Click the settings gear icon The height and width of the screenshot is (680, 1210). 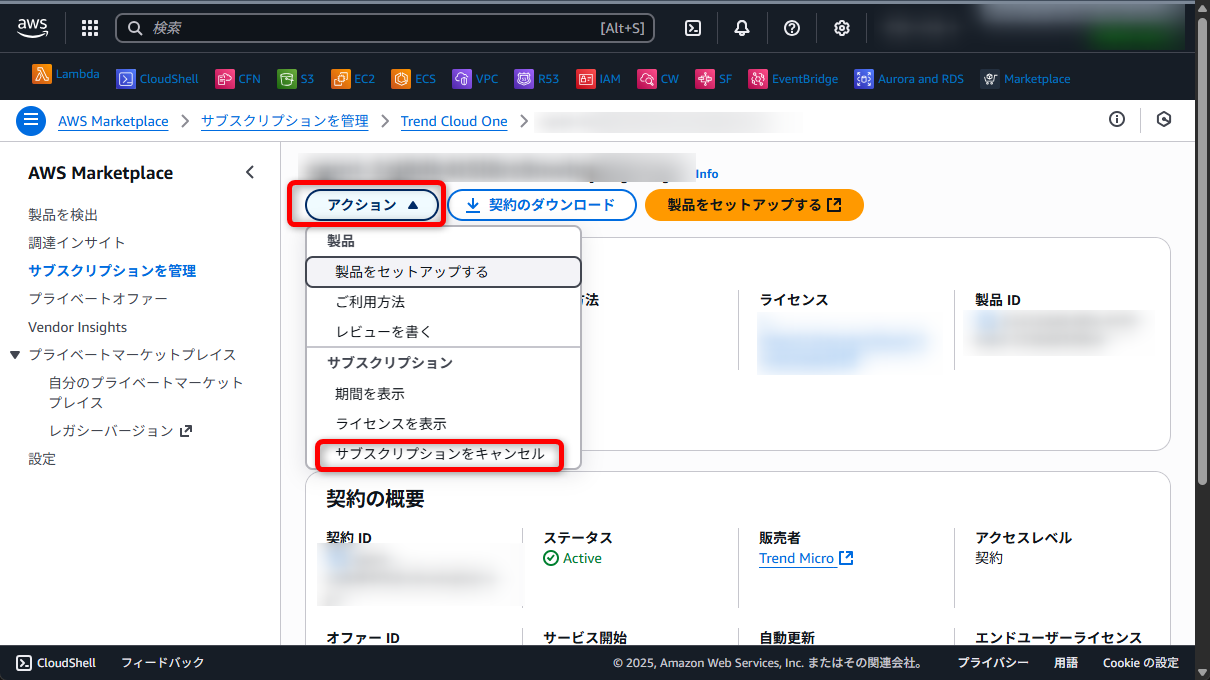coord(841,28)
